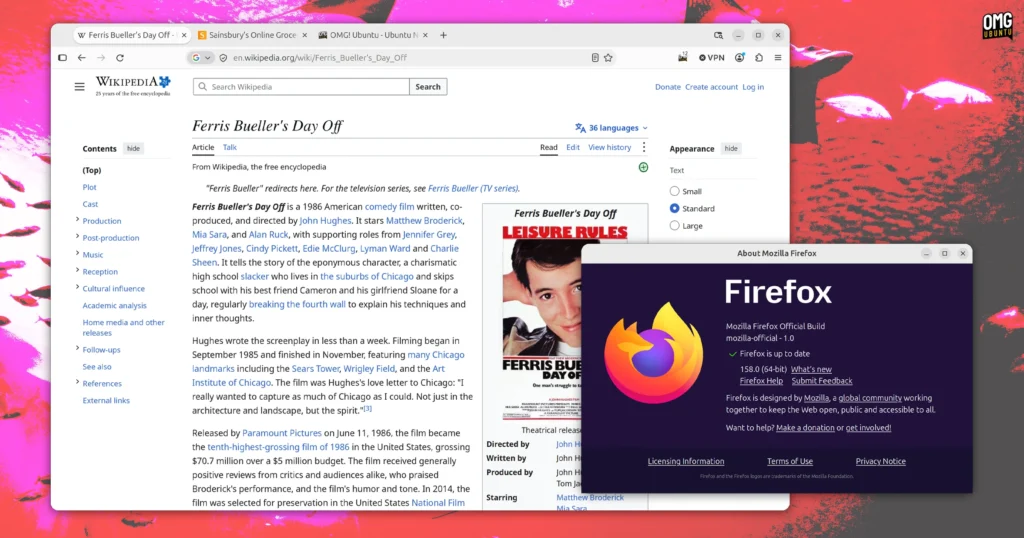Image resolution: width=1024 pixels, height=538 pixels.
Task: Jump to Cast in contents
Action: [x=90, y=204]
